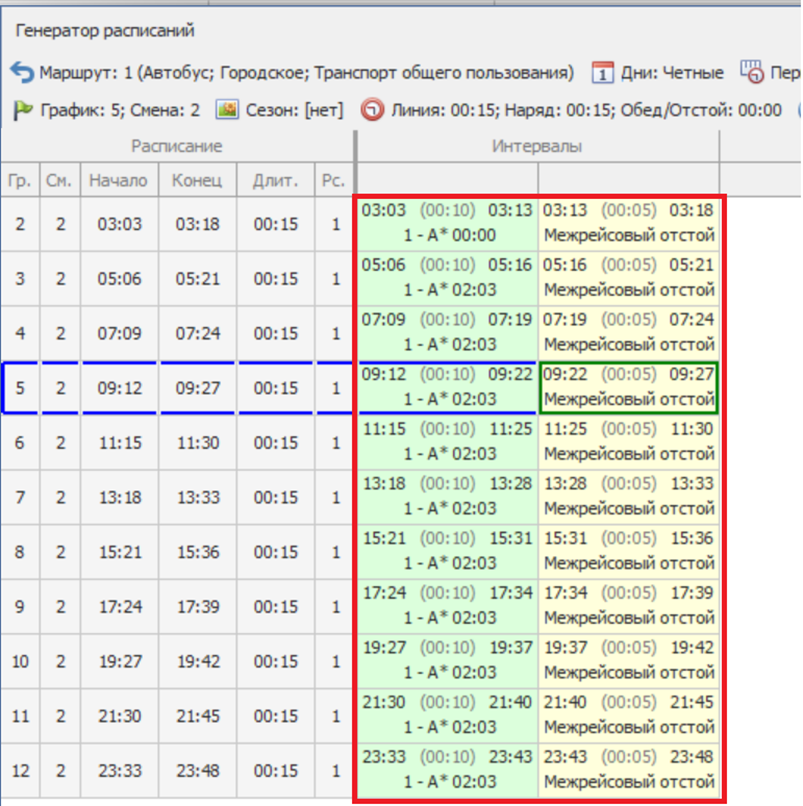Click the Линия: 00:15 time summary
The width and height of the screenshot is (803, 806).
pos(442,110)
